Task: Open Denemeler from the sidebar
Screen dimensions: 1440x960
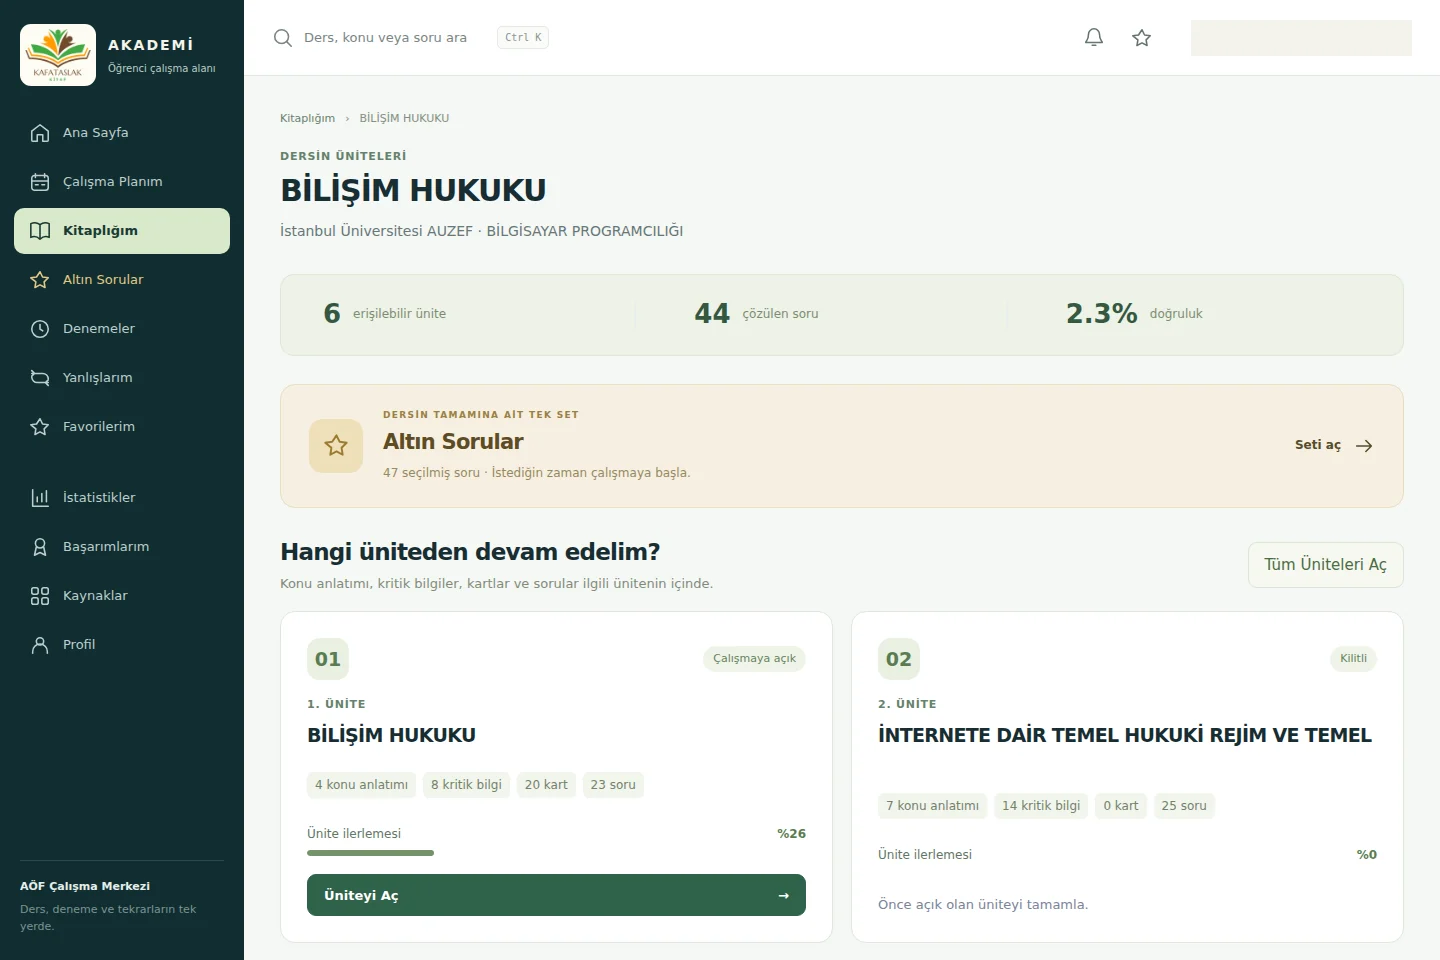Action: point(122,329)
